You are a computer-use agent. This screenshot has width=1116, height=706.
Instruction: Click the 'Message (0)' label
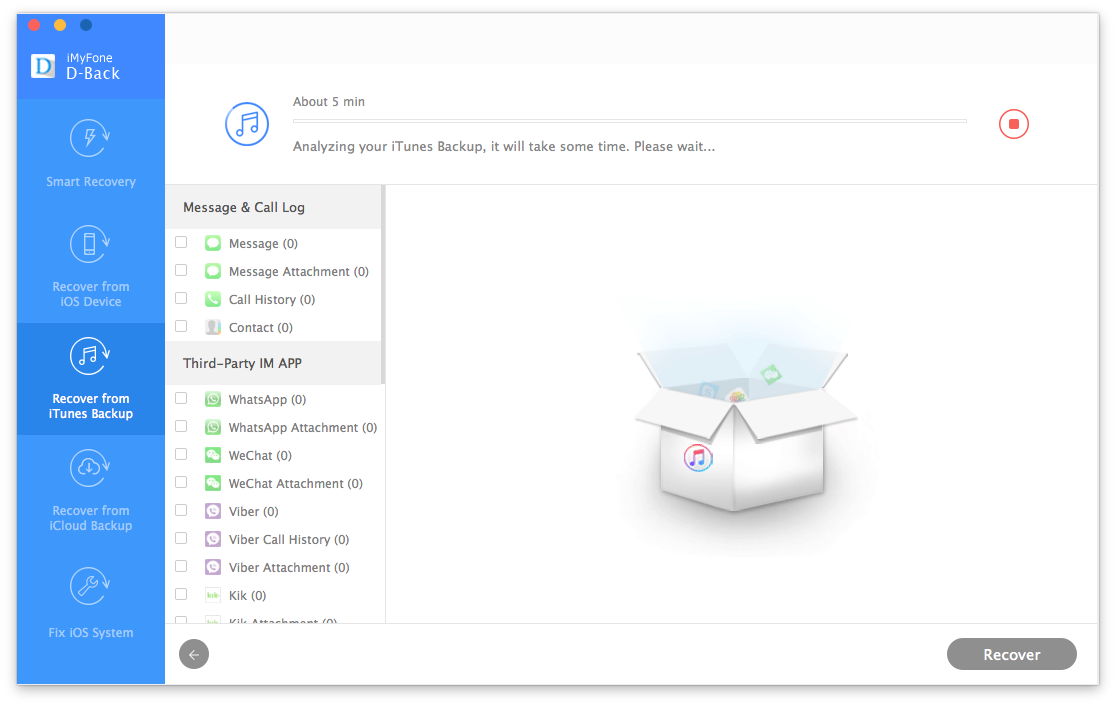[263, 243]
